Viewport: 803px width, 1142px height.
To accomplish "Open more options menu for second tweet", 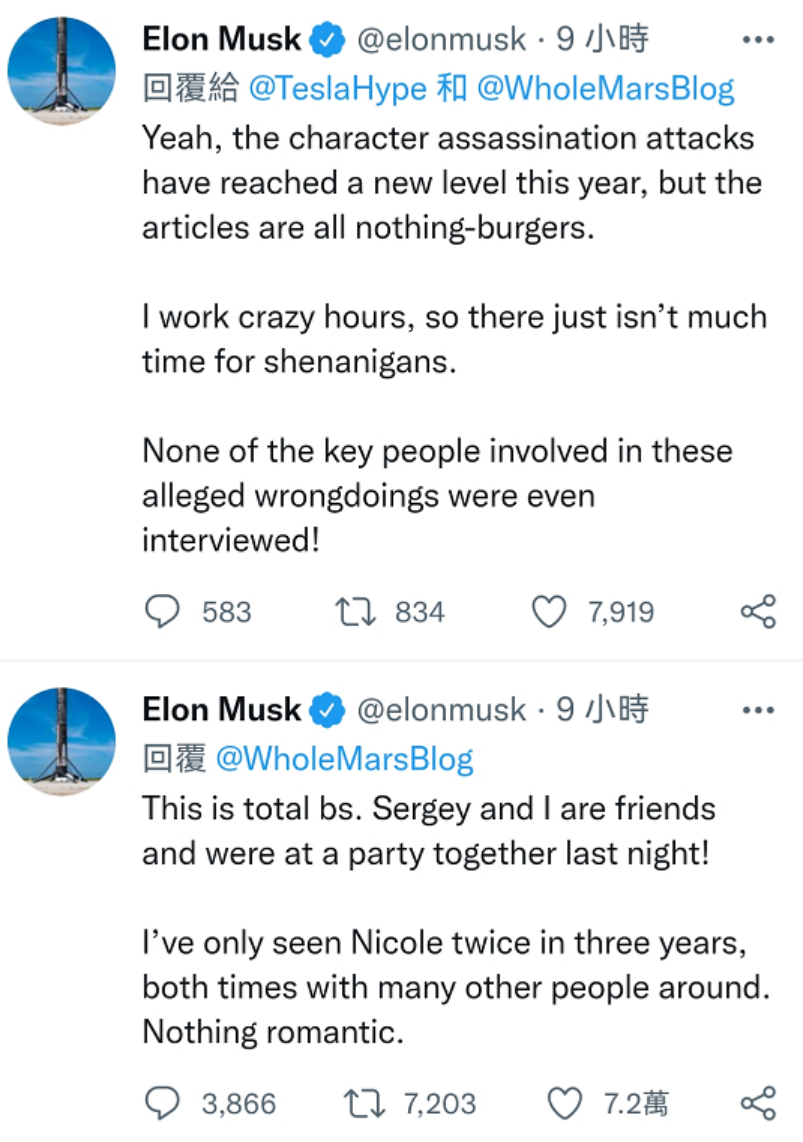I will click(758, 710).
